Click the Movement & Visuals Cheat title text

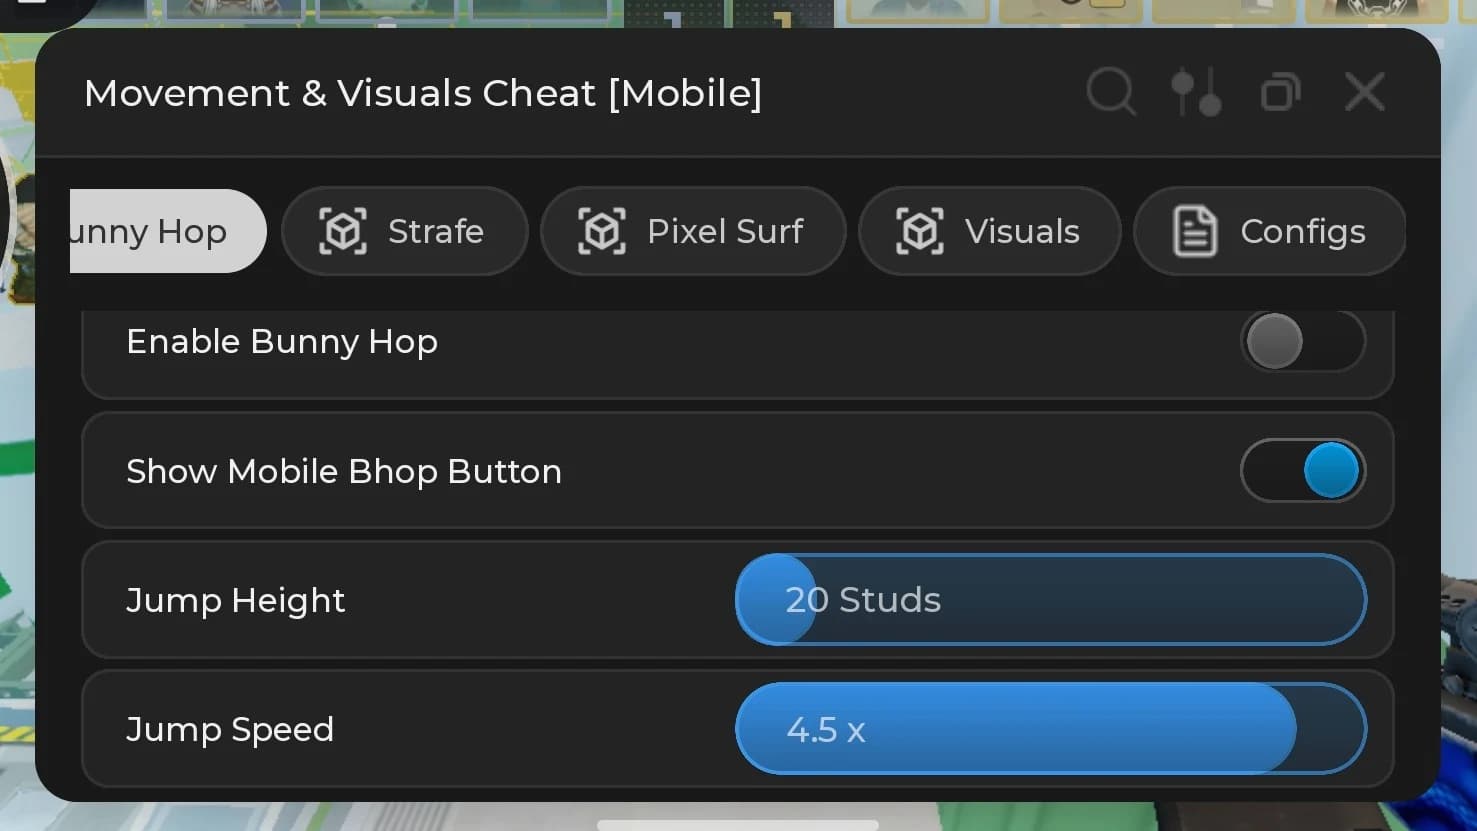pos(423,93)
